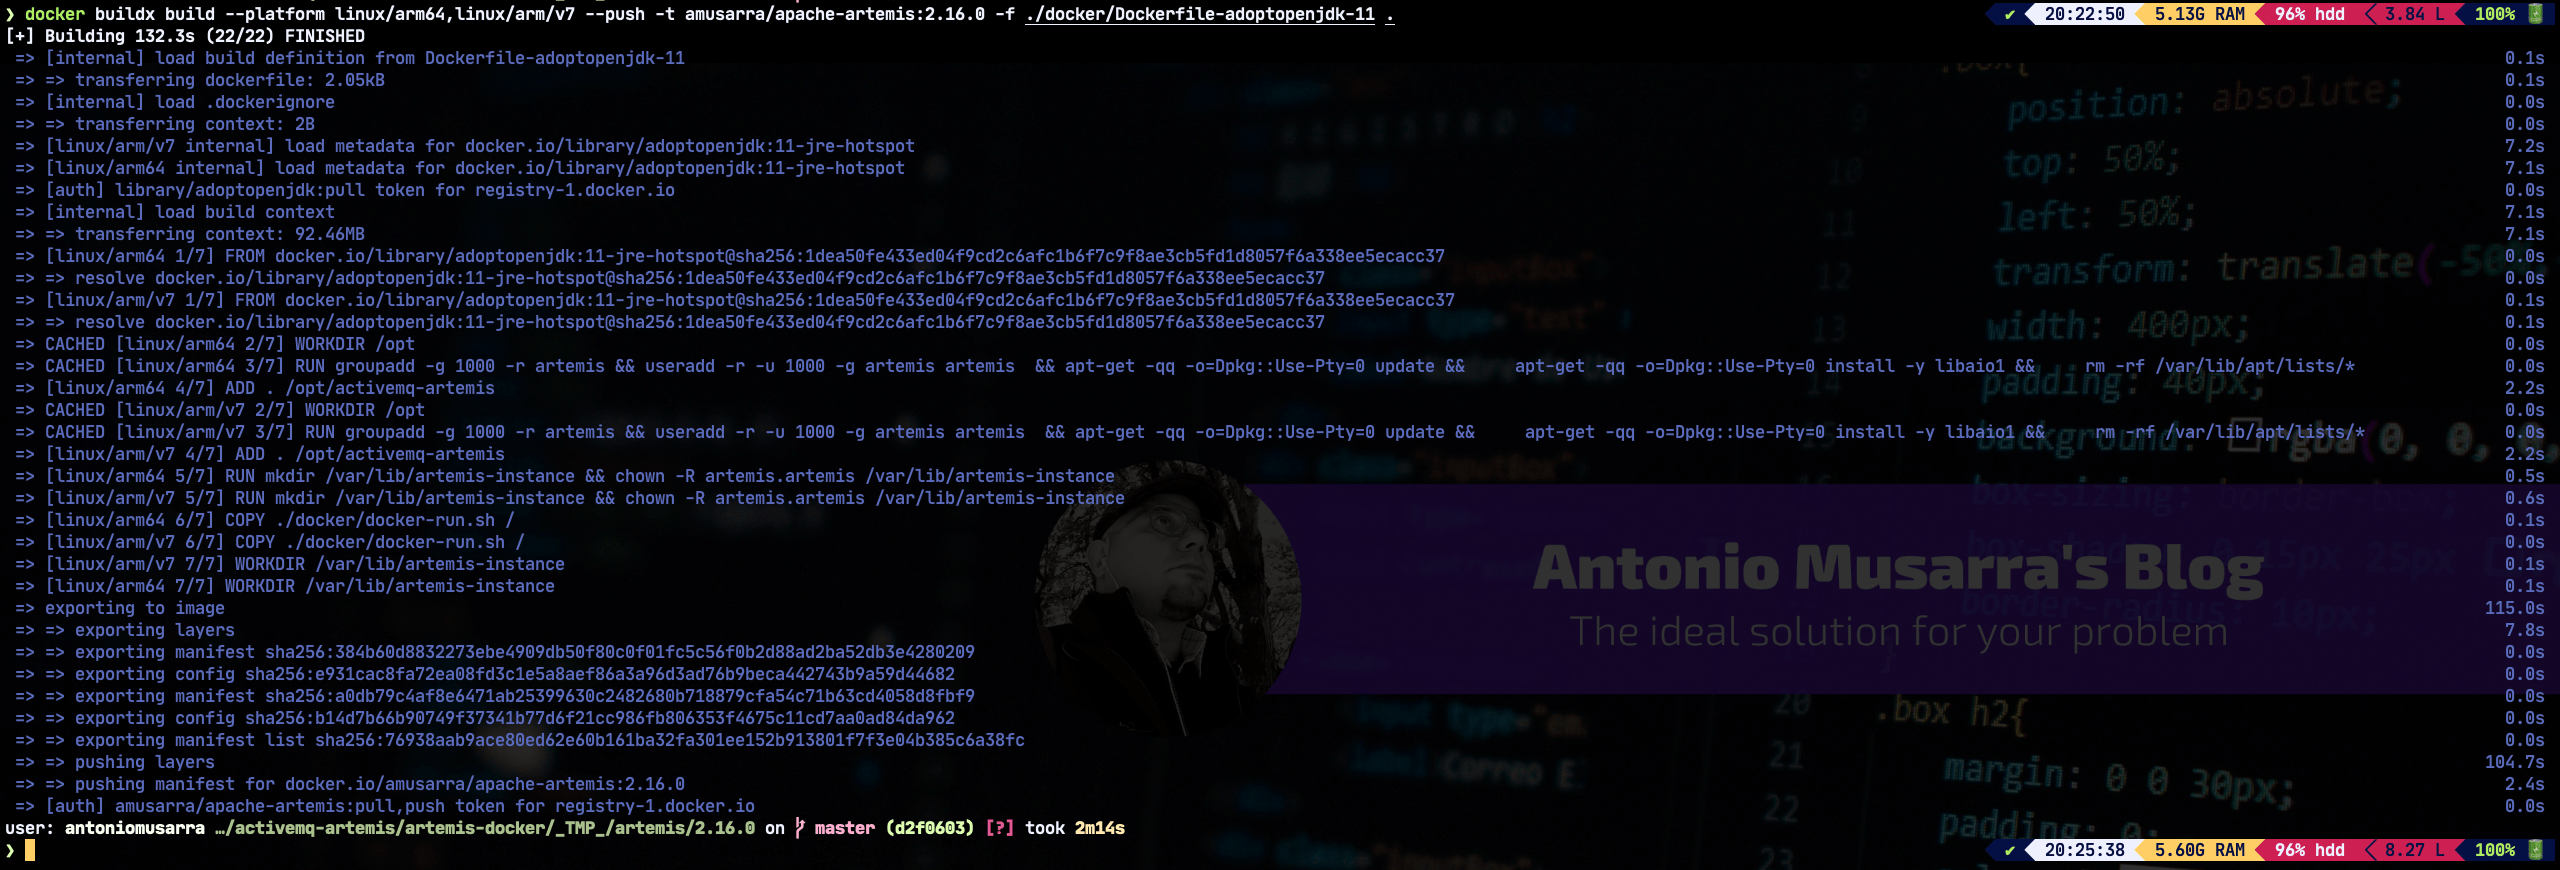This screenshot has height=870, width=2560.
Task: Click the battery icon in bottom status line
Action: tap(2535, 850)
